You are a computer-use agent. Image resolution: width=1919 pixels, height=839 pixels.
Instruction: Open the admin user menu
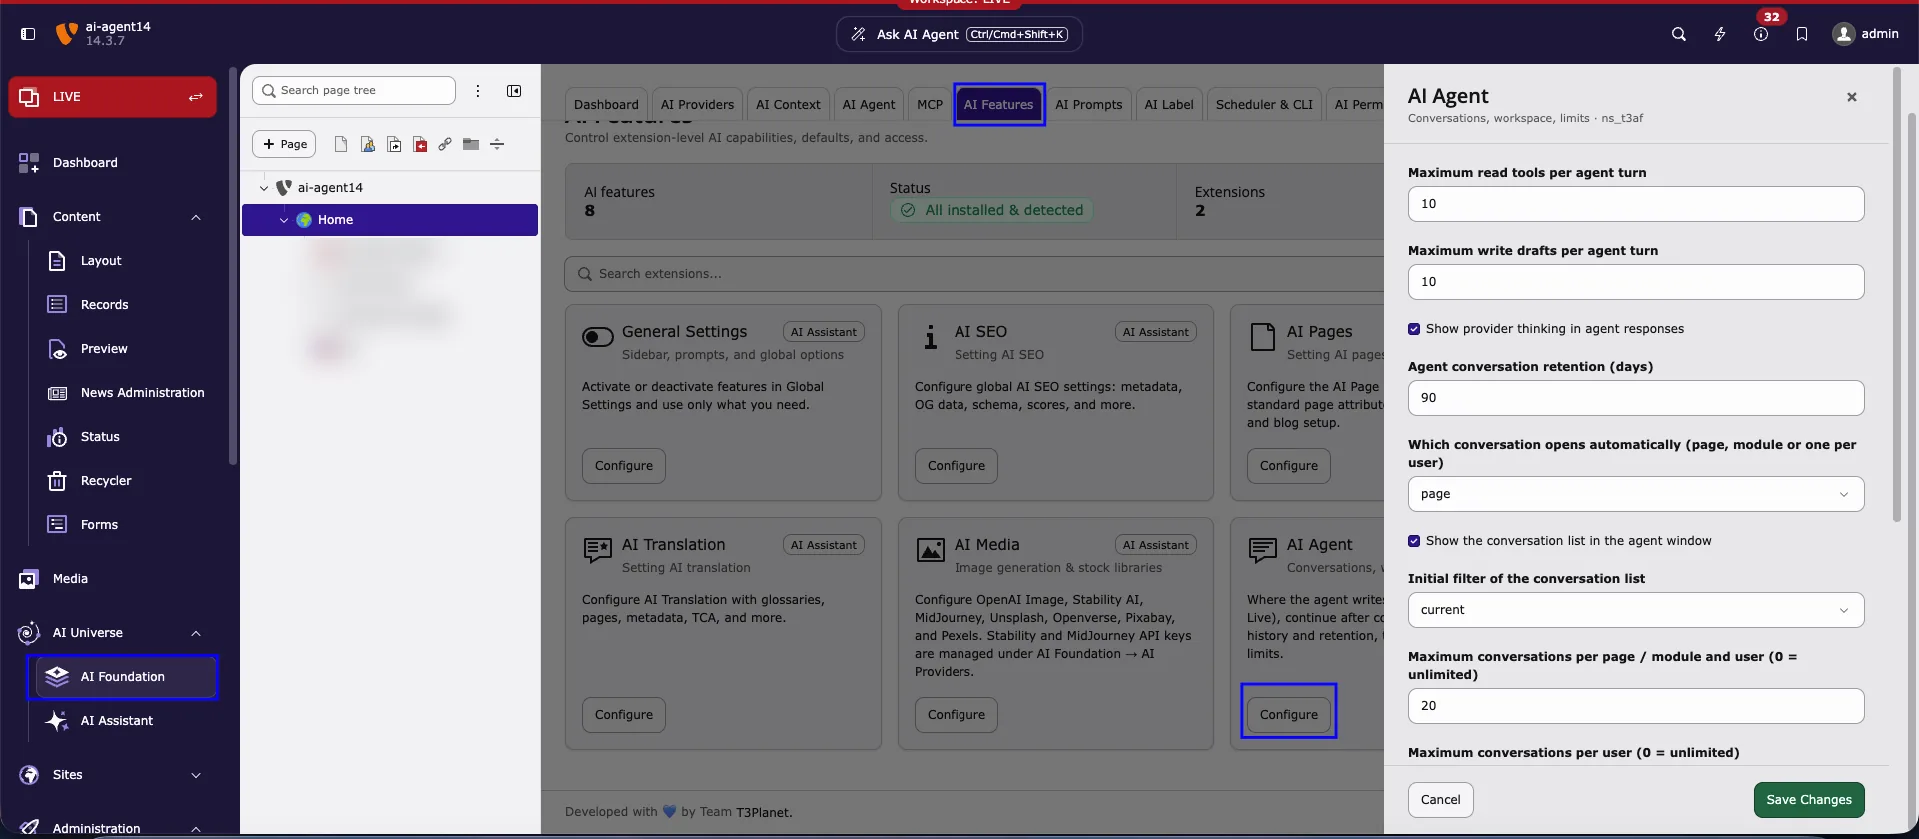[x=1865, y=34]
